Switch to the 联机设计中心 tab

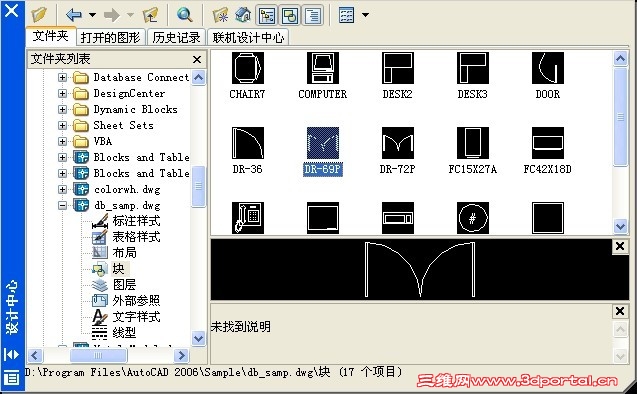tap(248, 37)
